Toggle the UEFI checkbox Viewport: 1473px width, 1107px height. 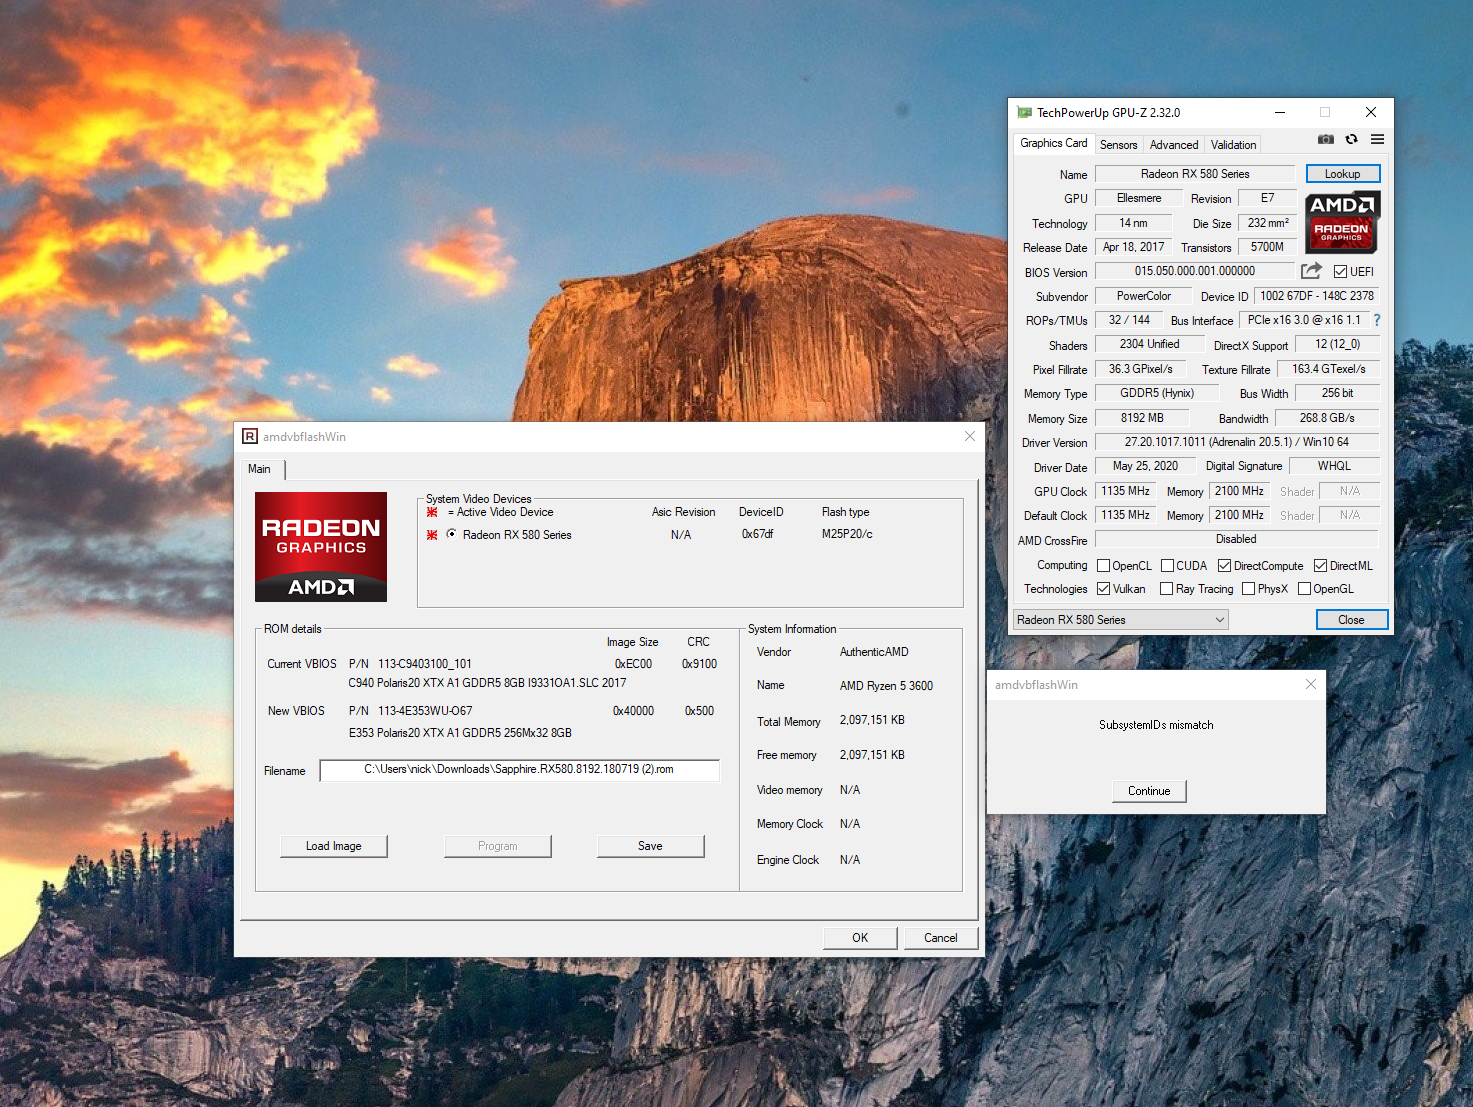tap(1340, 271)
